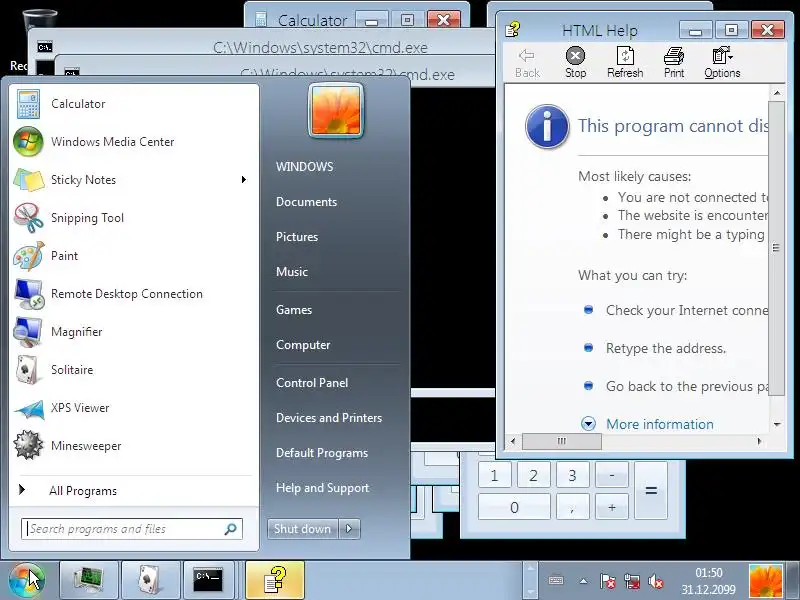Launch Minesweeper
This screenshot has width=800, height=600.
point(134,446)
